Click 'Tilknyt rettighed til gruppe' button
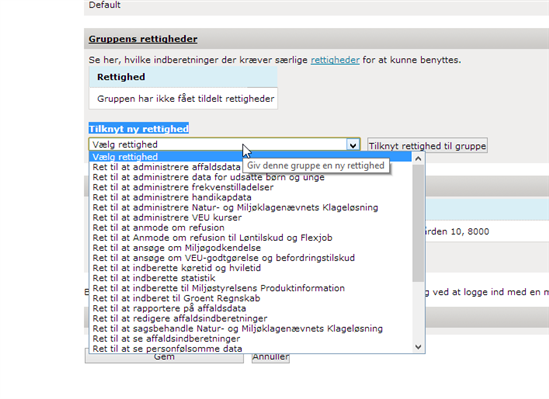The width and height of the screenshot is (549, 399). coord(427,146)
